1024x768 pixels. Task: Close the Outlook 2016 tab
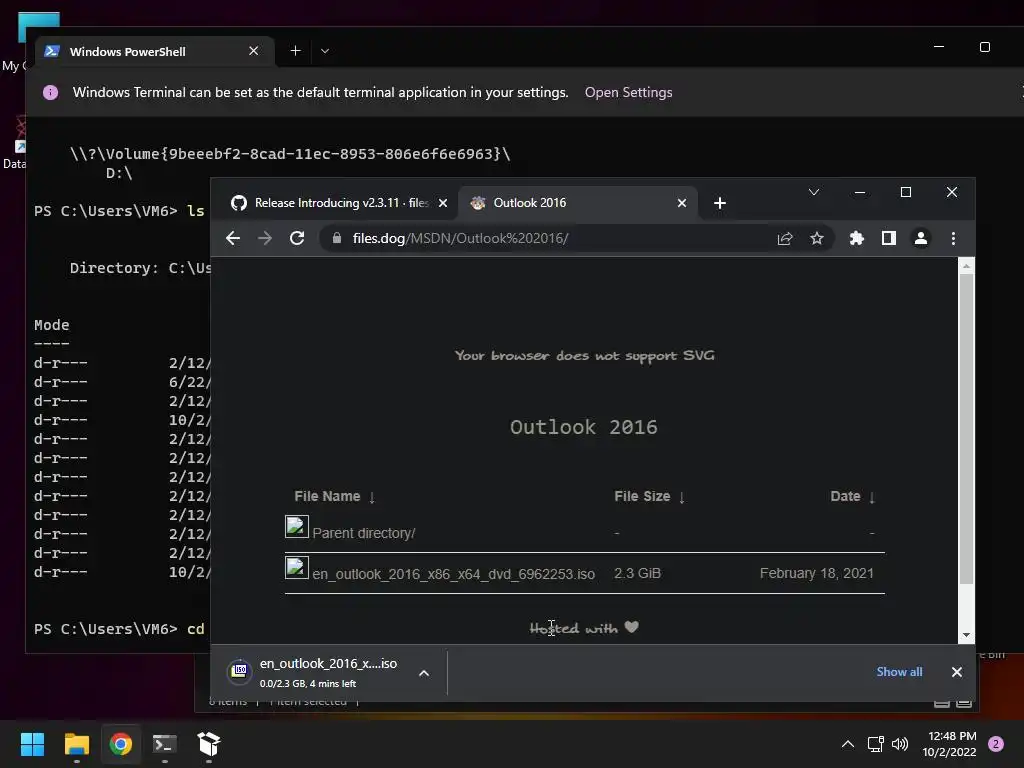click(682, 203)
